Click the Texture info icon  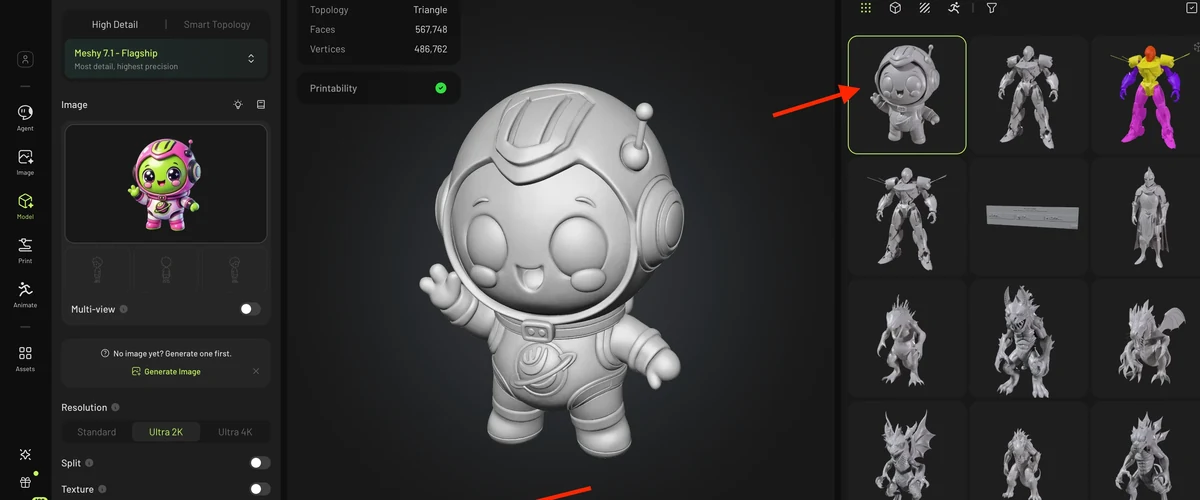pos(104,489)
